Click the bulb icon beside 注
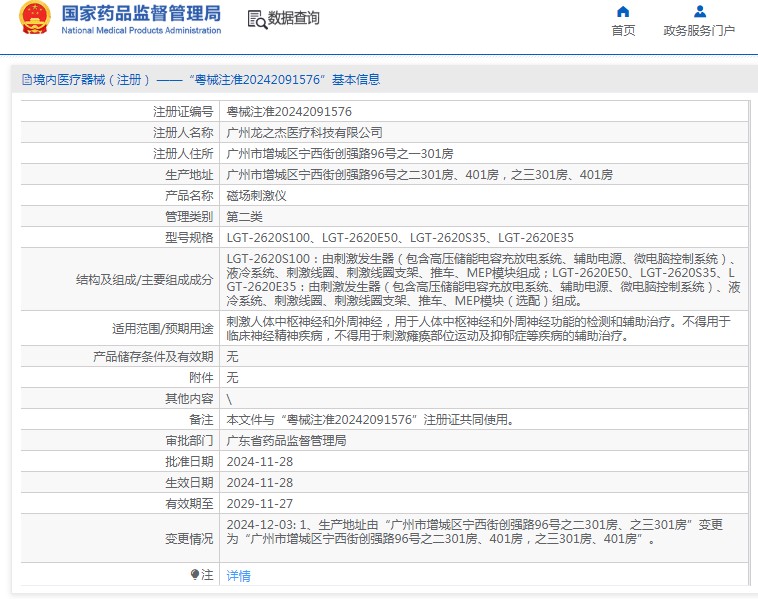758x599 pixels. point(196,575)
